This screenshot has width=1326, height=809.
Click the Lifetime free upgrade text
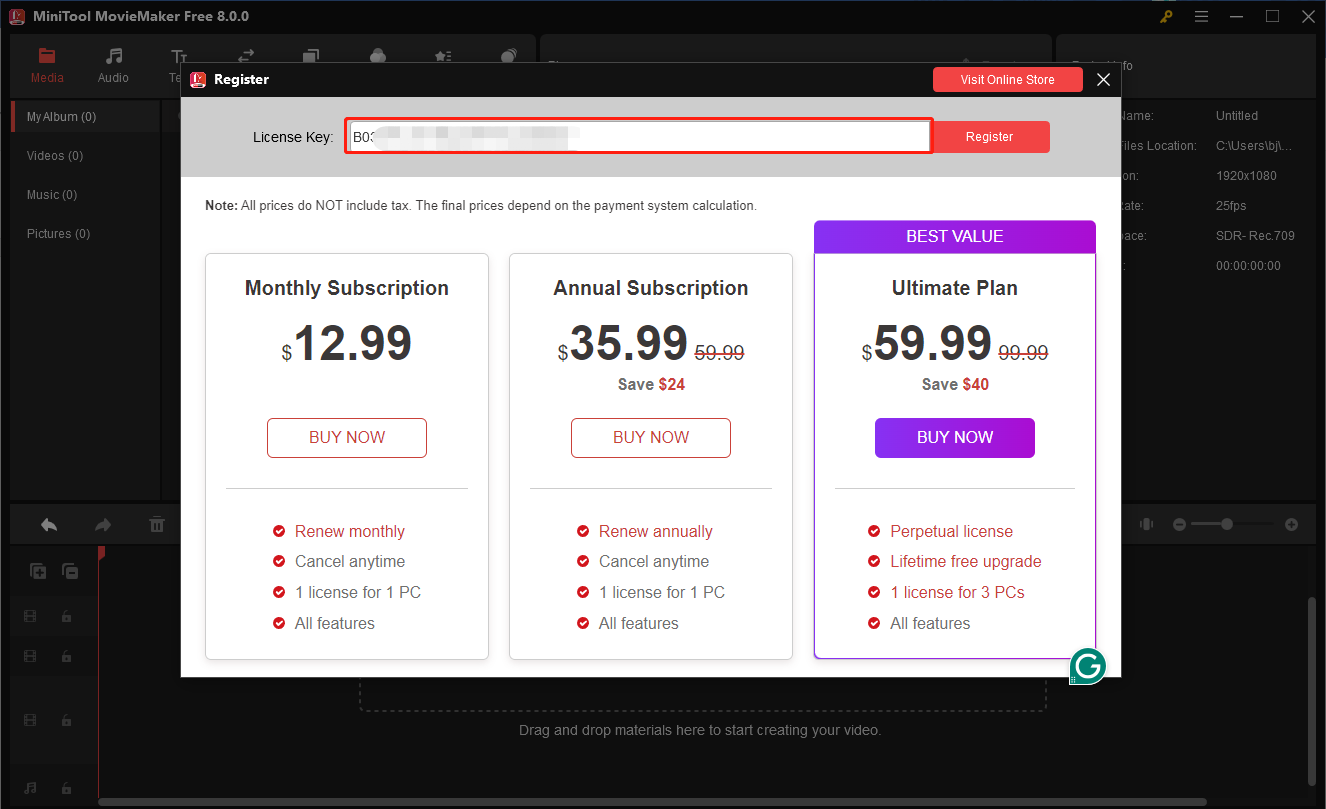[x=966, y=562]
